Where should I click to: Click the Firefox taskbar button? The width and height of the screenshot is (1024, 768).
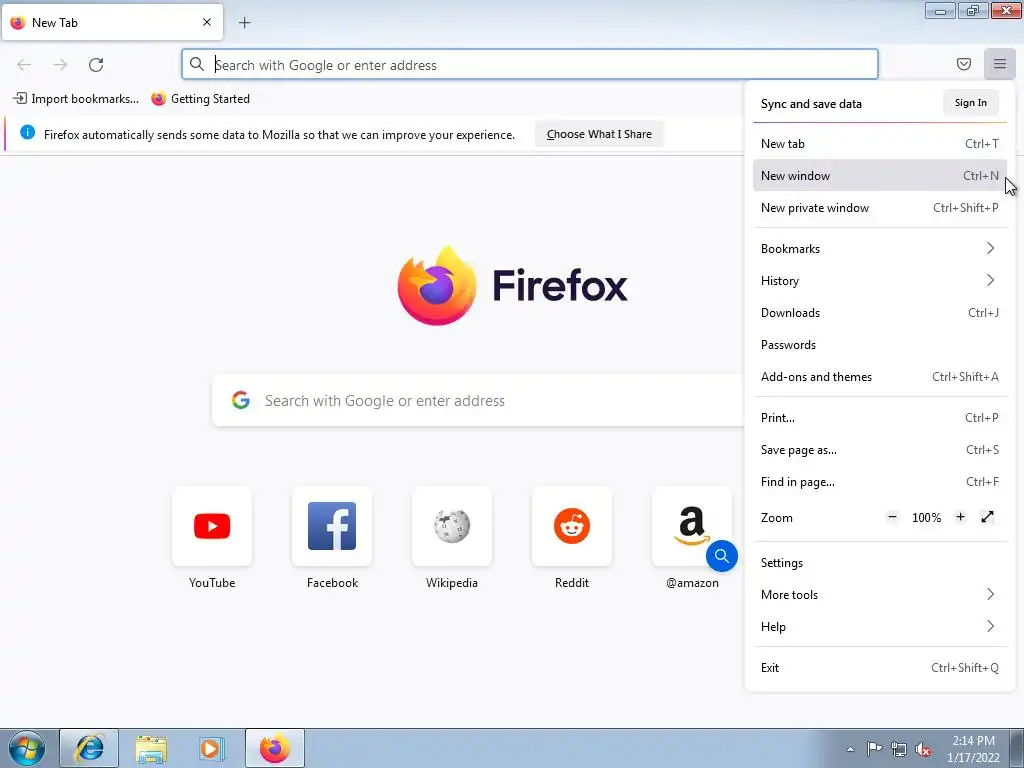coord(275,748)
